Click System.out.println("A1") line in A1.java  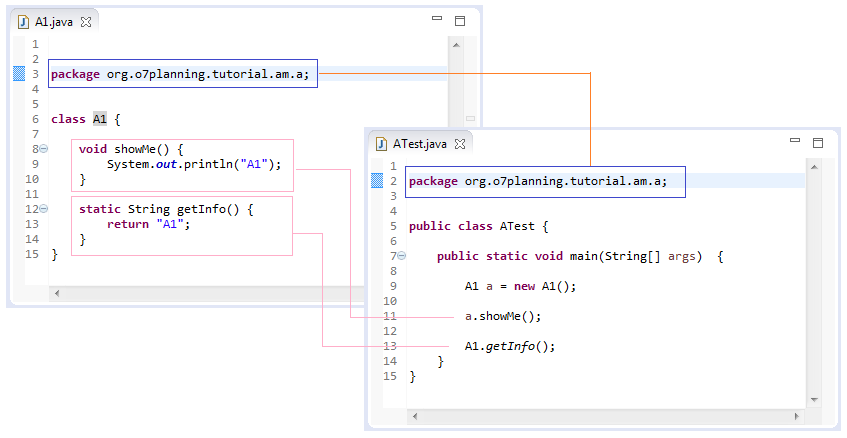tap(194, 164)
